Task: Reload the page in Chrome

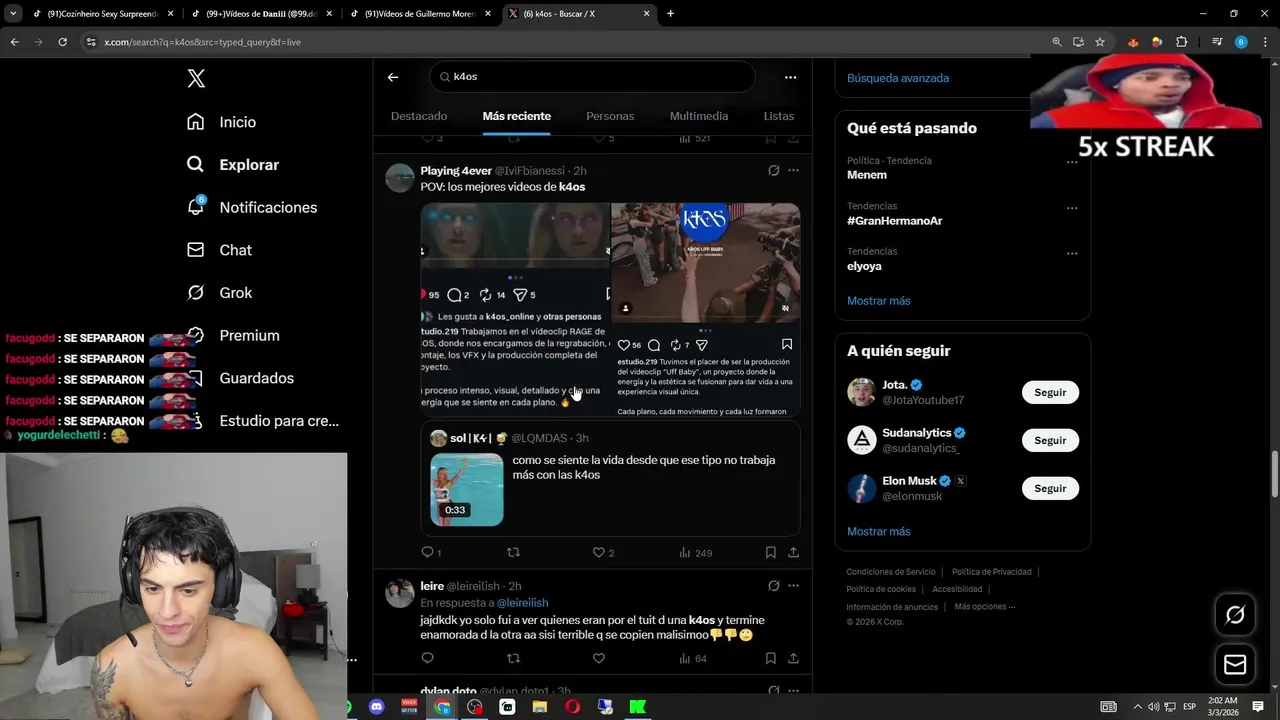Action: point(62,42)
